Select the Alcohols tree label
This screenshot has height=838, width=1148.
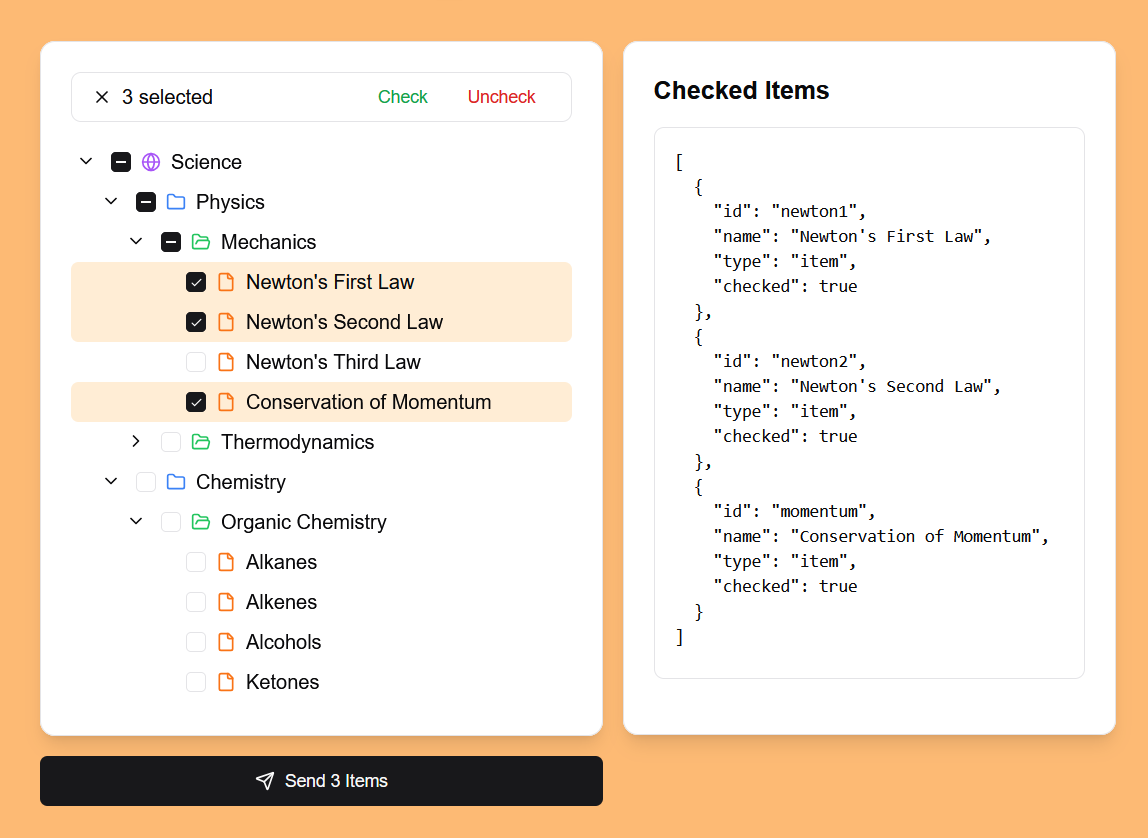point(283,642)
